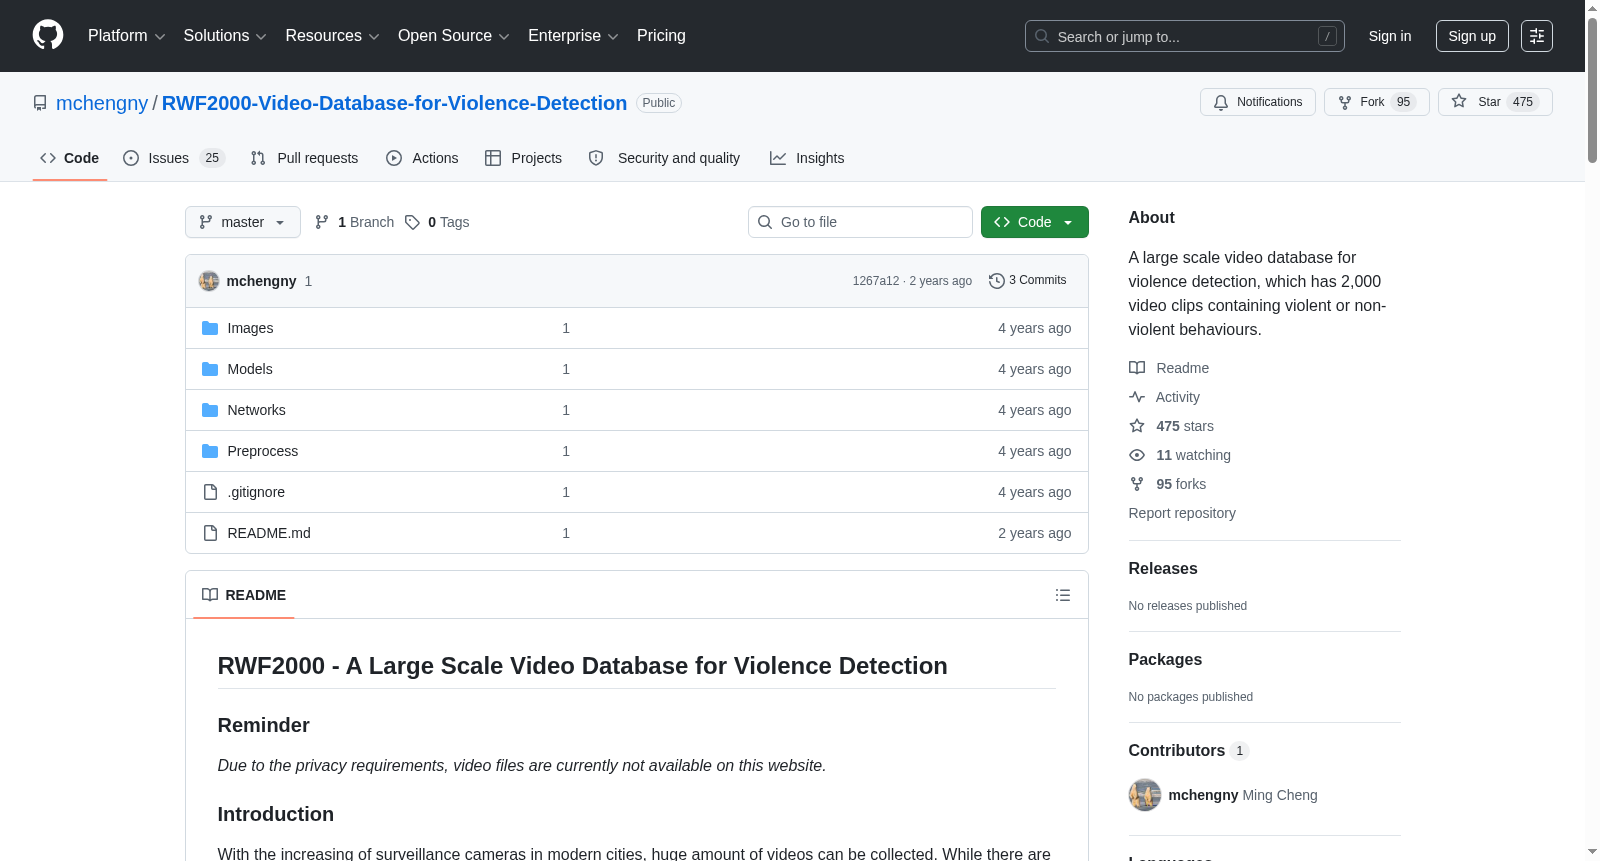Open commit hash 1267a12
This screenshot has height=861, width=1600.
coord(876,281)
